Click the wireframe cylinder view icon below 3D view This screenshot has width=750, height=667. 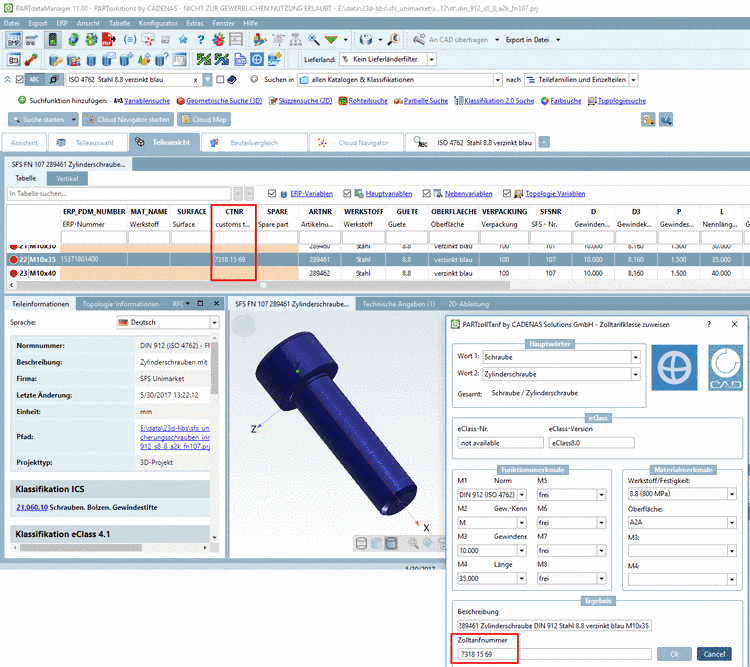point(362,543)
